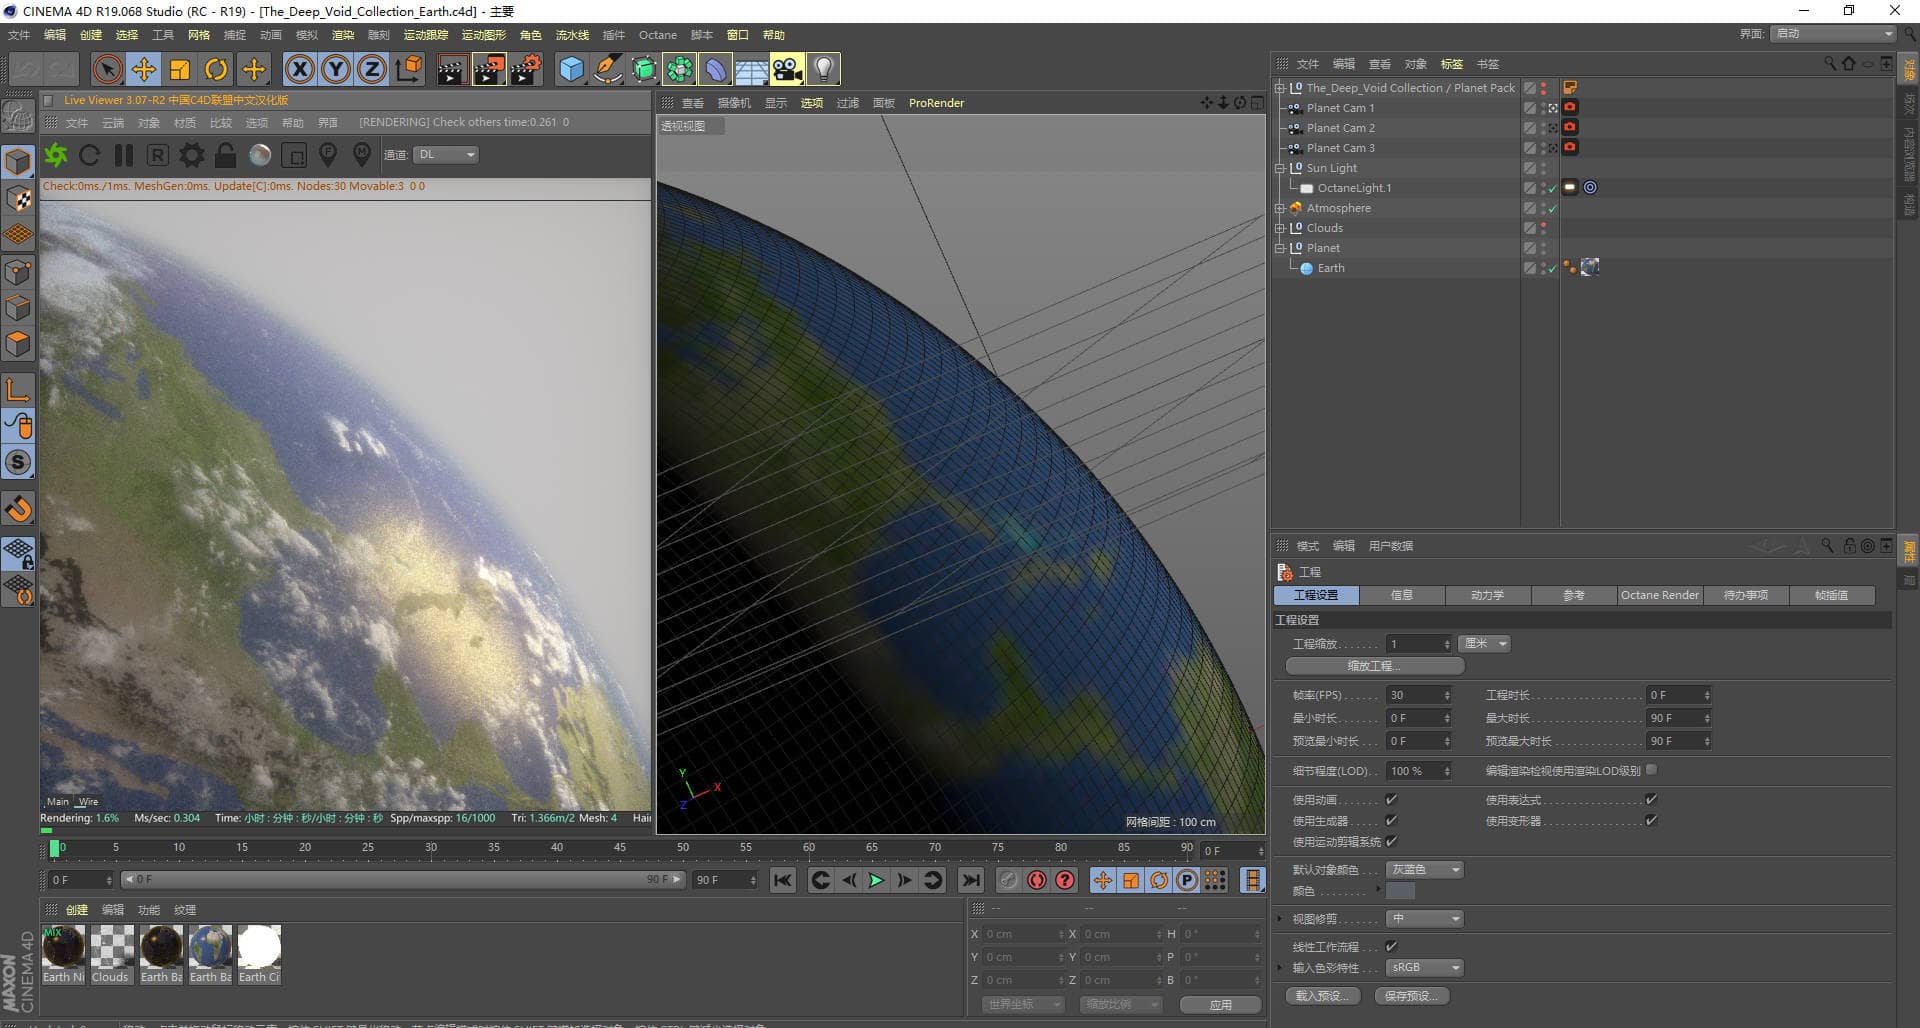The width and height of the screenshot is (1920, 1028).
Task: Add a Cube primitive object
Action: [x=571, y=69]
